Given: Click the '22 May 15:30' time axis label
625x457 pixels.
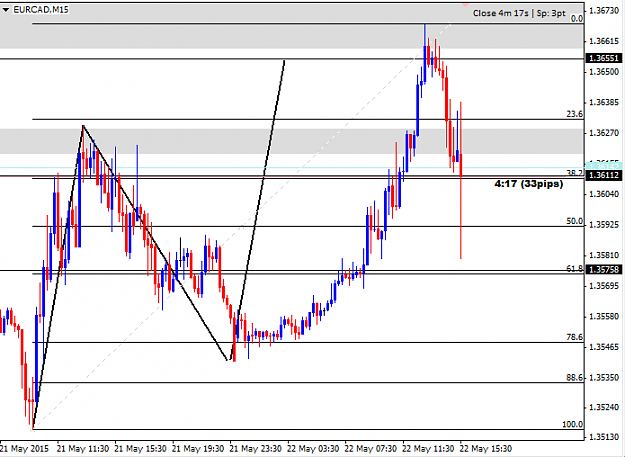Looking at the screenshot, I should pos(485,449).
